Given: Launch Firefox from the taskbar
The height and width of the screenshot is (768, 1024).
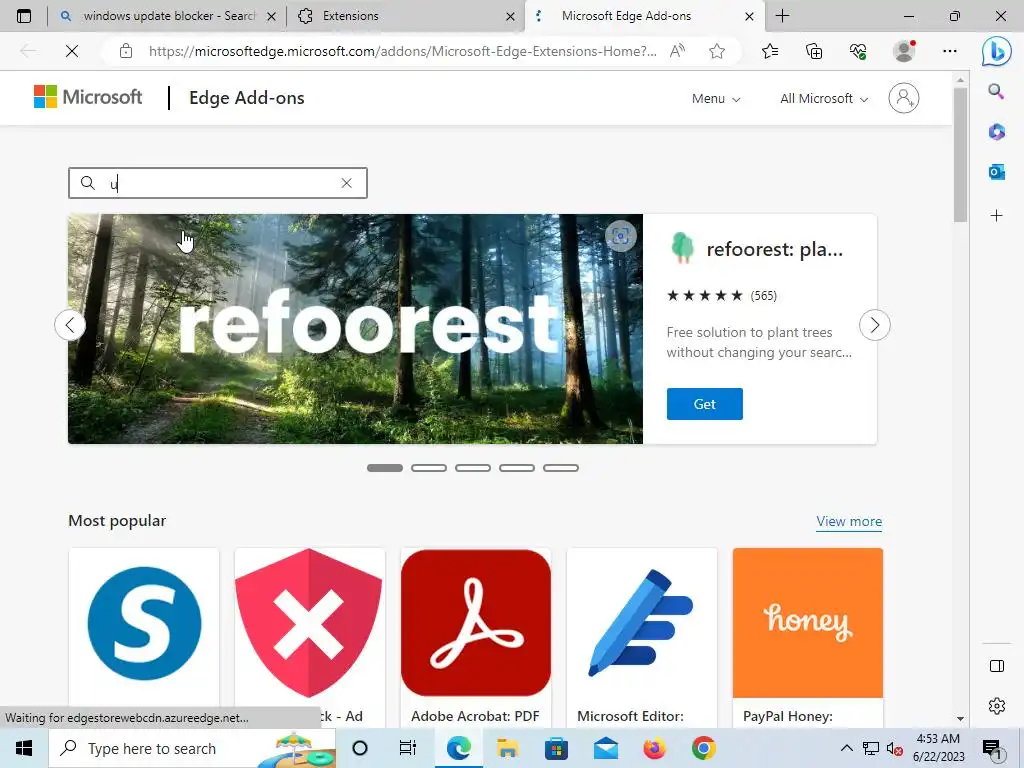Looking at the screenshot, I should click(654, 748).
